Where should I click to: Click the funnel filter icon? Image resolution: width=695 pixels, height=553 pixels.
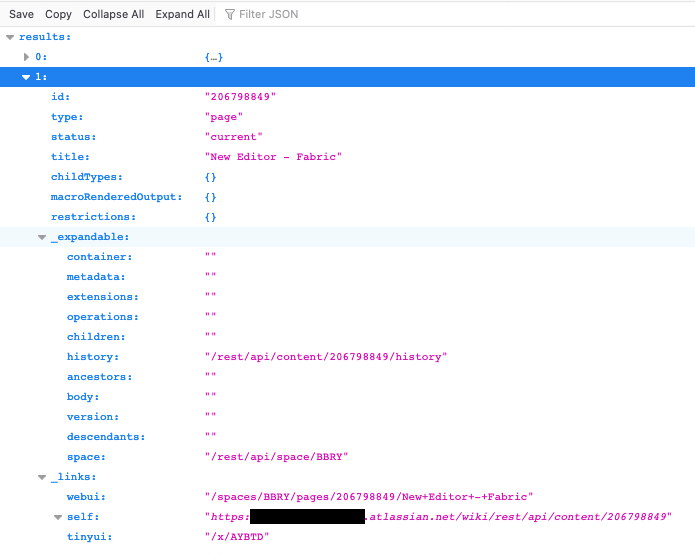point(230,15)
